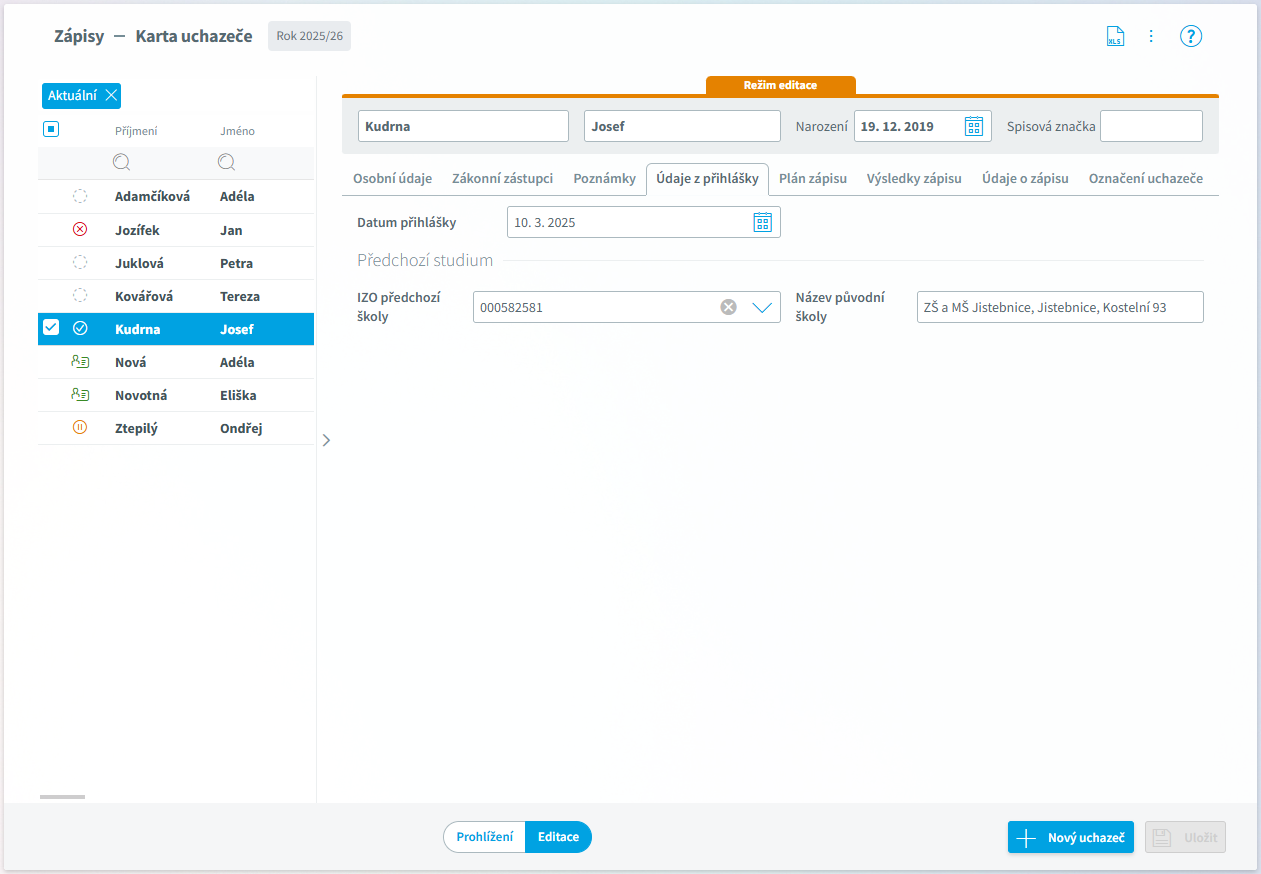Viewport: 1261px width, 874px height.
Task: Switch to Osobní údaje tab
Action: point(392,179)
